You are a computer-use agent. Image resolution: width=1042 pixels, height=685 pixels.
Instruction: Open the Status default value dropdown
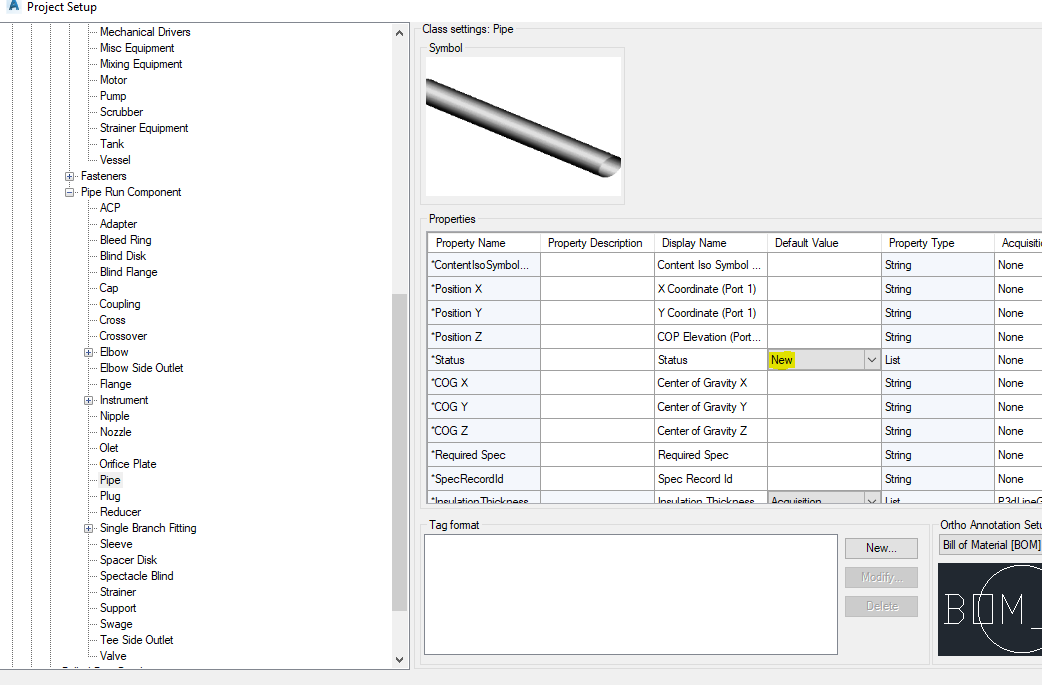[872, 360]
